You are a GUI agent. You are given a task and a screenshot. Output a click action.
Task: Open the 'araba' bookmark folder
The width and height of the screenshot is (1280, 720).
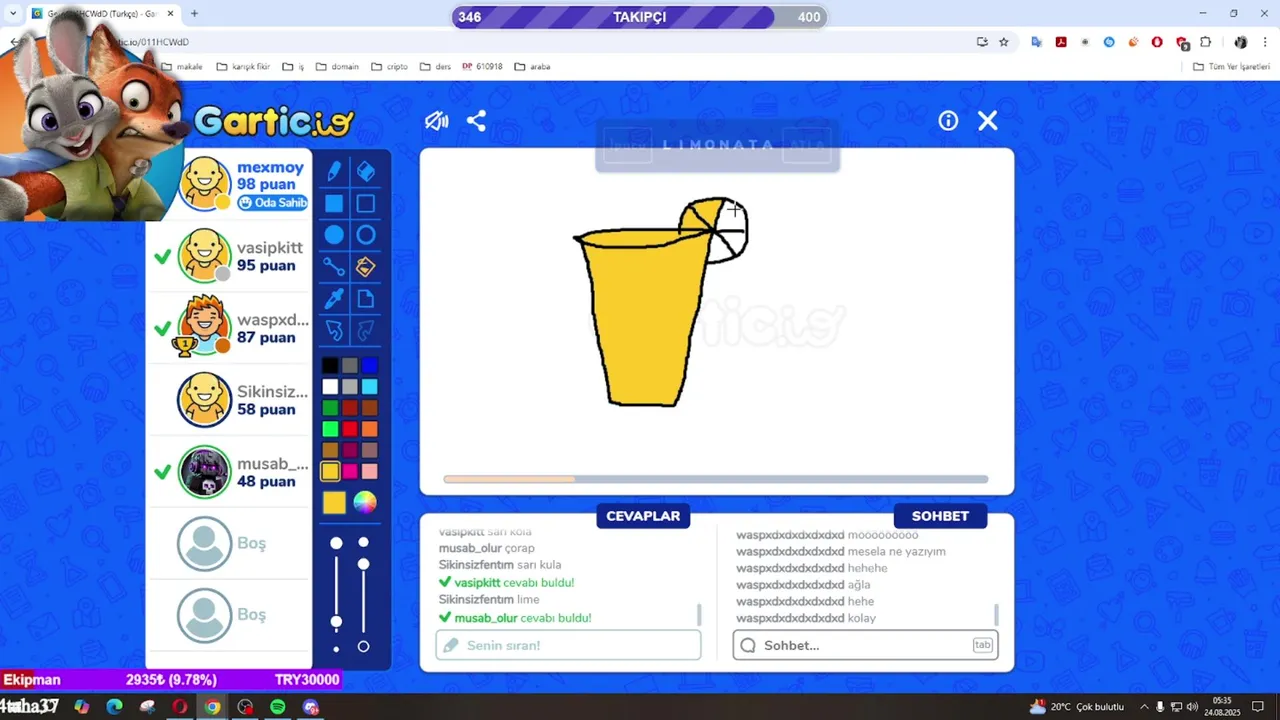coord(532,67)
